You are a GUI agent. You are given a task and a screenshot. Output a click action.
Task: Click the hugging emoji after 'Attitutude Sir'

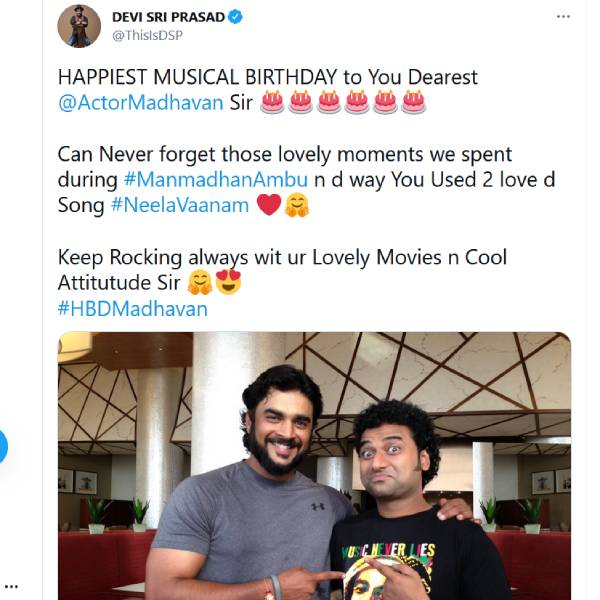pyautogui.click(x=200, y=283)
